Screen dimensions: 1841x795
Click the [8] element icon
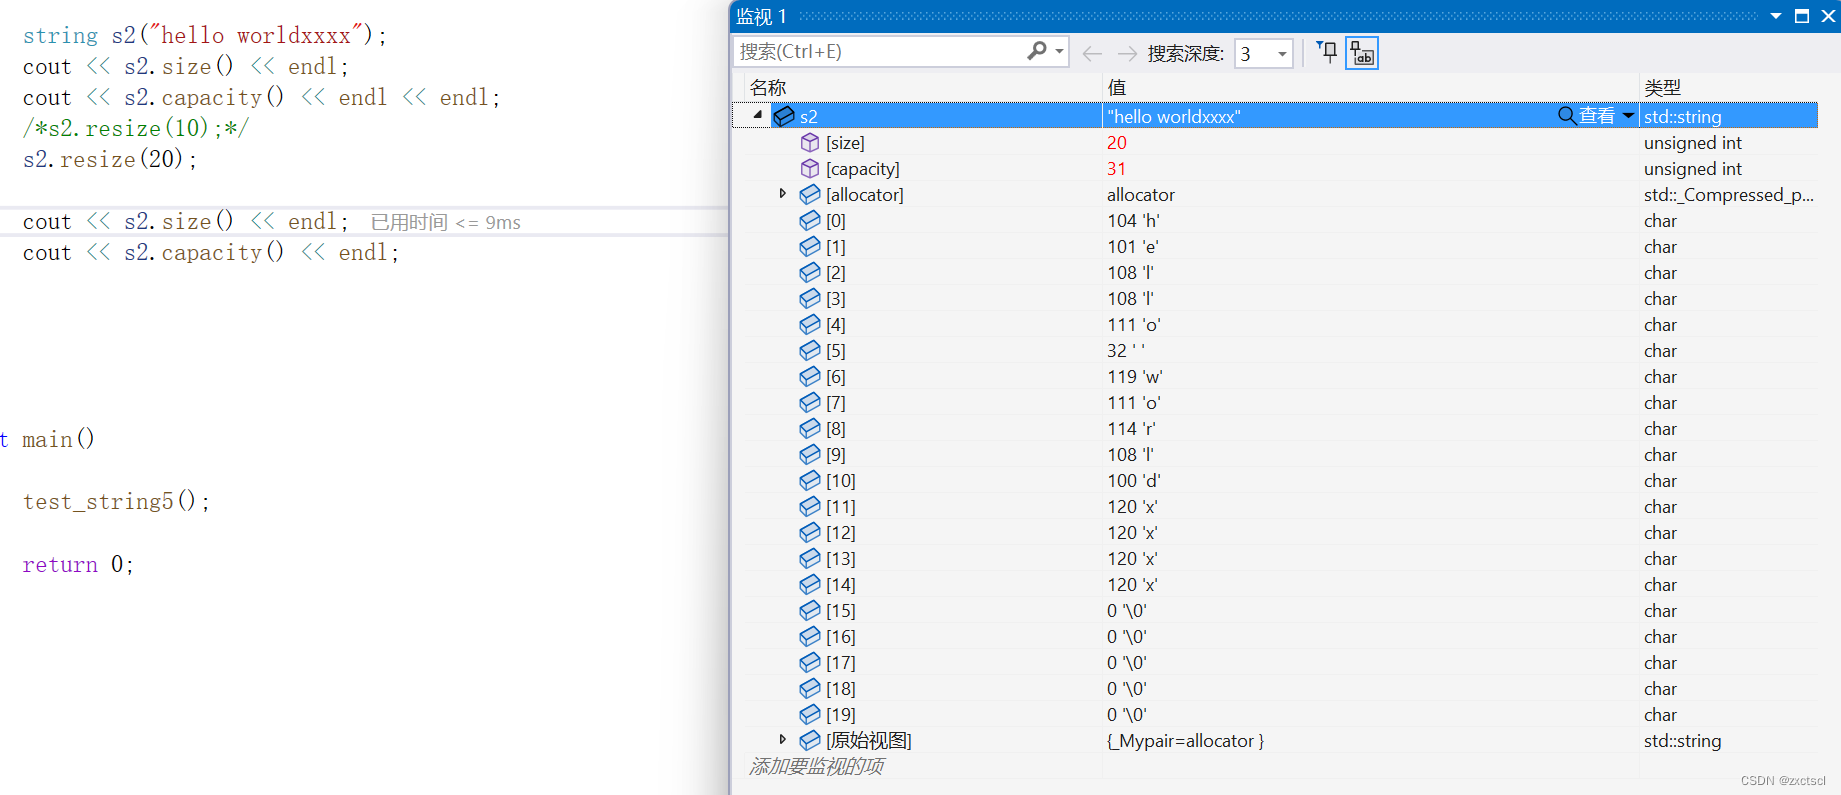tap(810, 428)
